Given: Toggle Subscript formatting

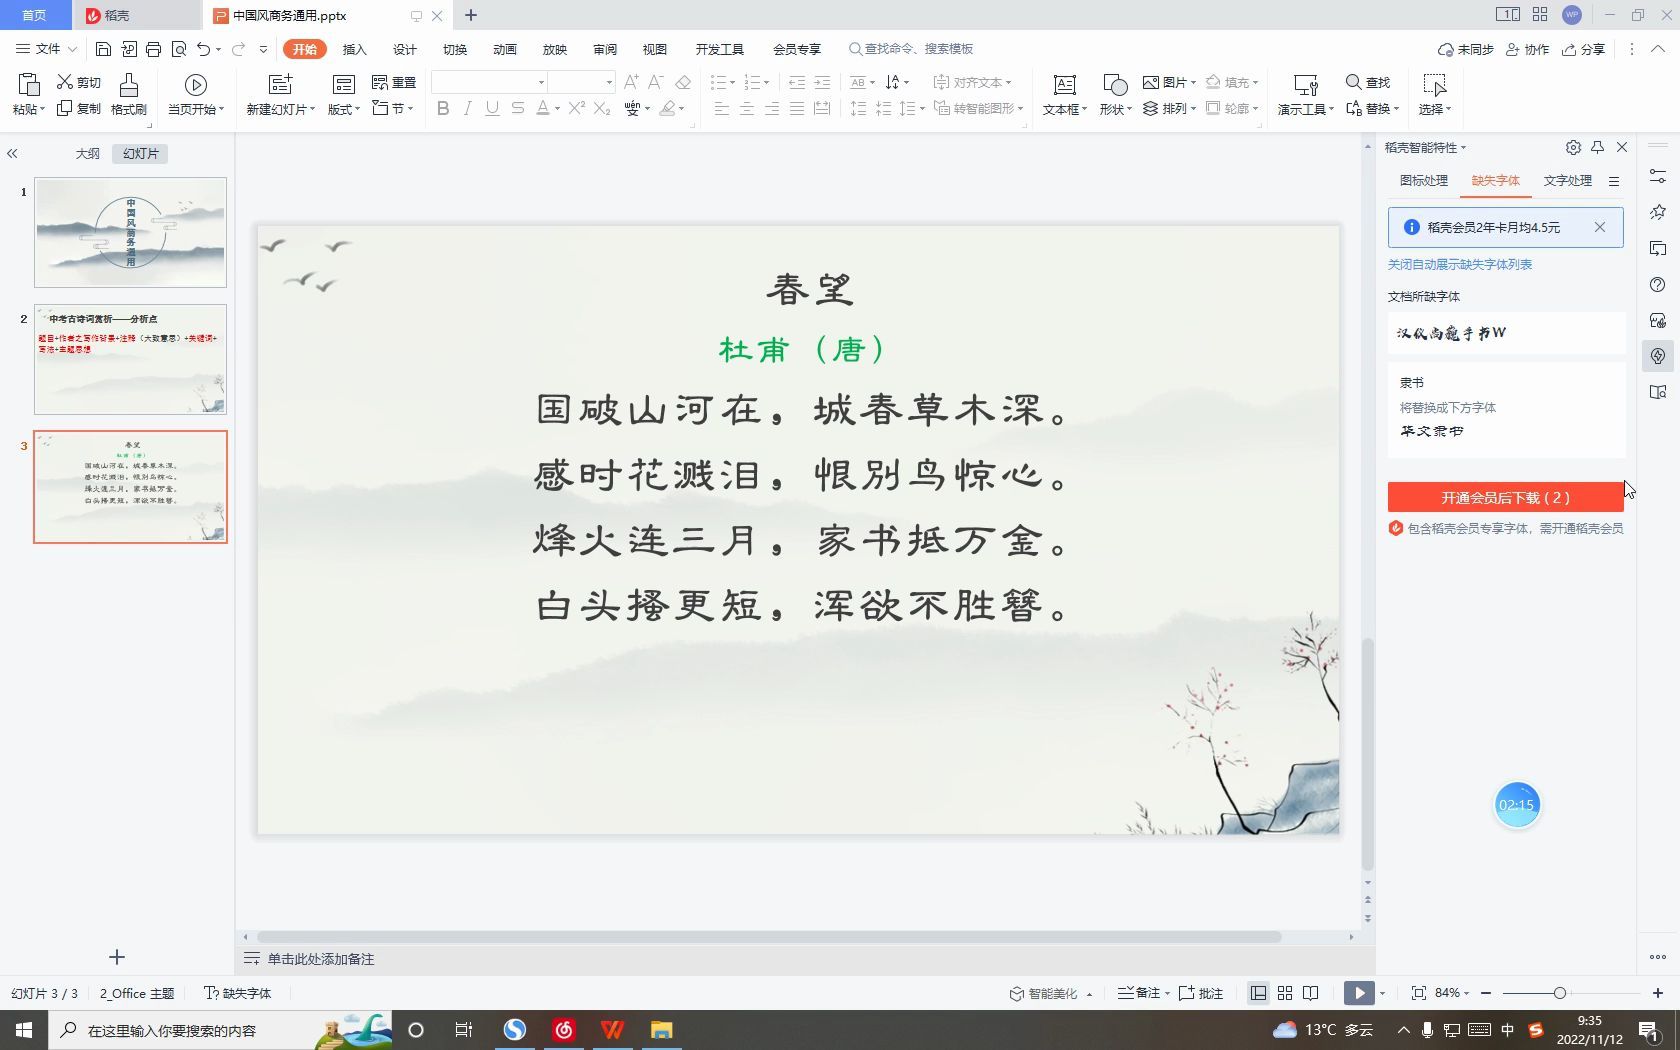Looking at the screenshot, I should (x=602, y=108).
